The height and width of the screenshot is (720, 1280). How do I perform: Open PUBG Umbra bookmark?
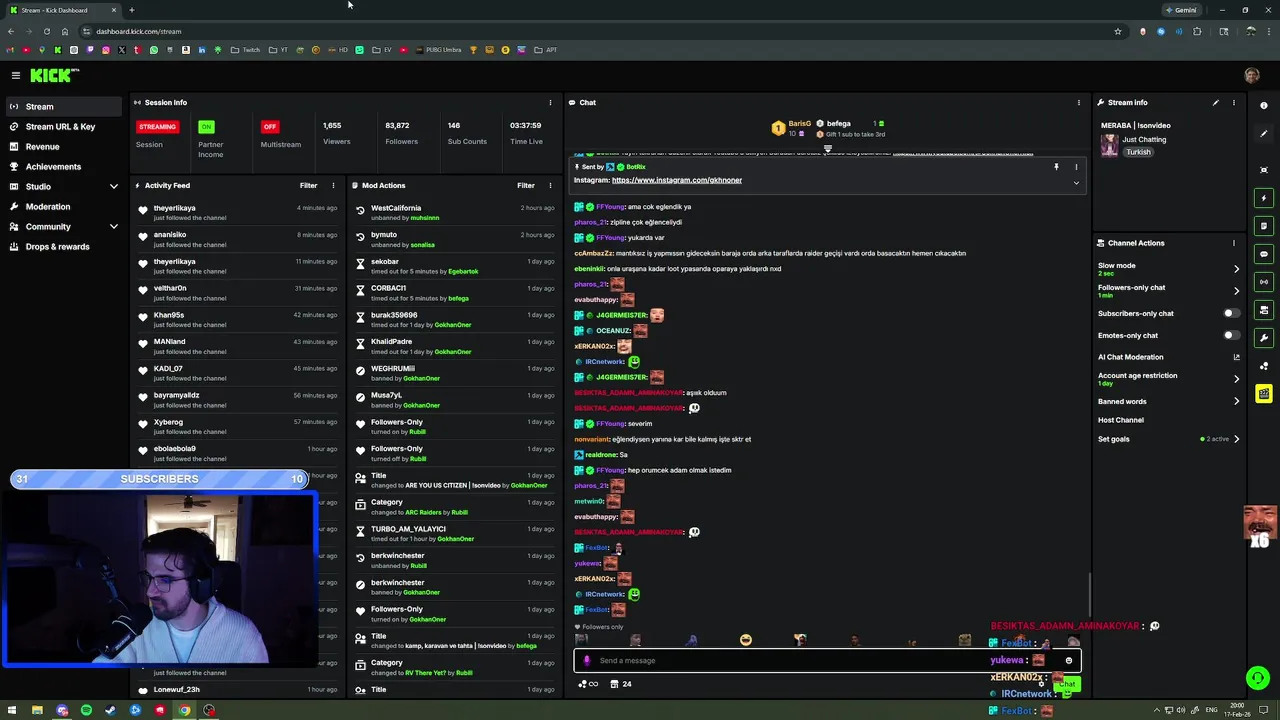click(438, 50)
